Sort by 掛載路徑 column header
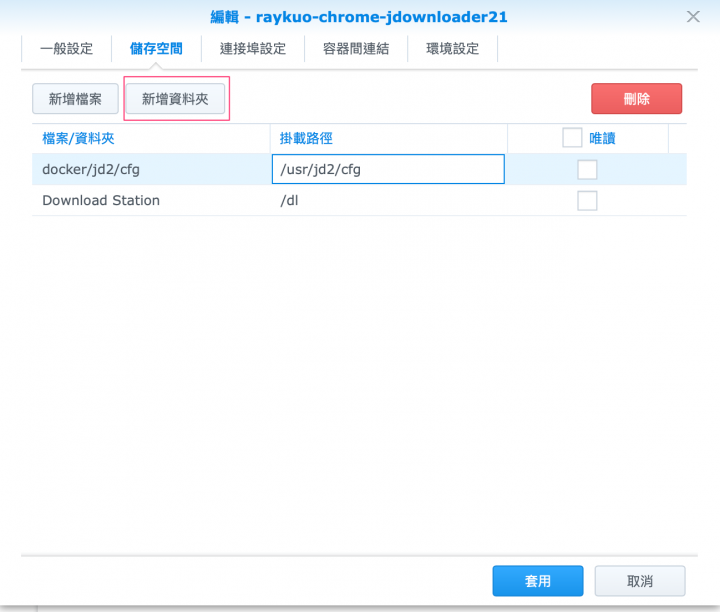The image size is (720, 612). point(389,138)
